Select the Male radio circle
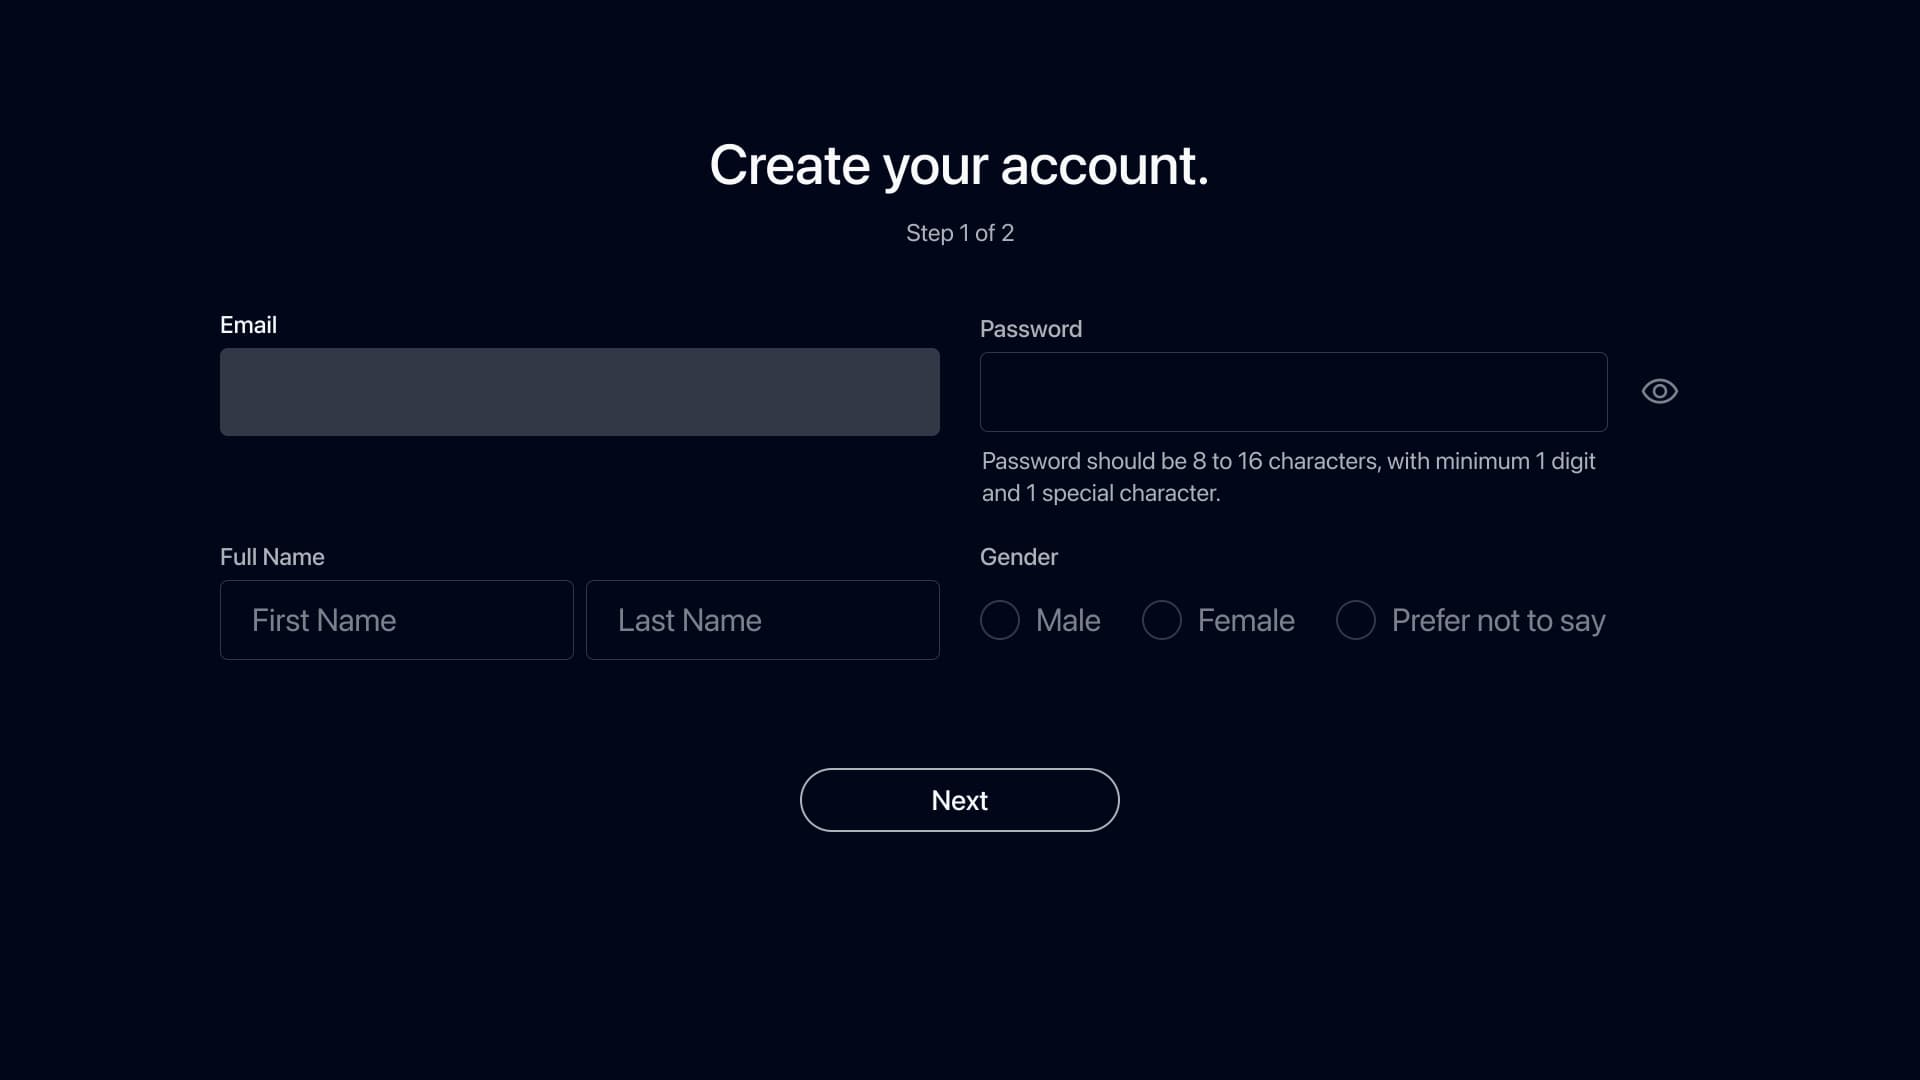This screenshot has width=1920, height=1080. (999, 620)
